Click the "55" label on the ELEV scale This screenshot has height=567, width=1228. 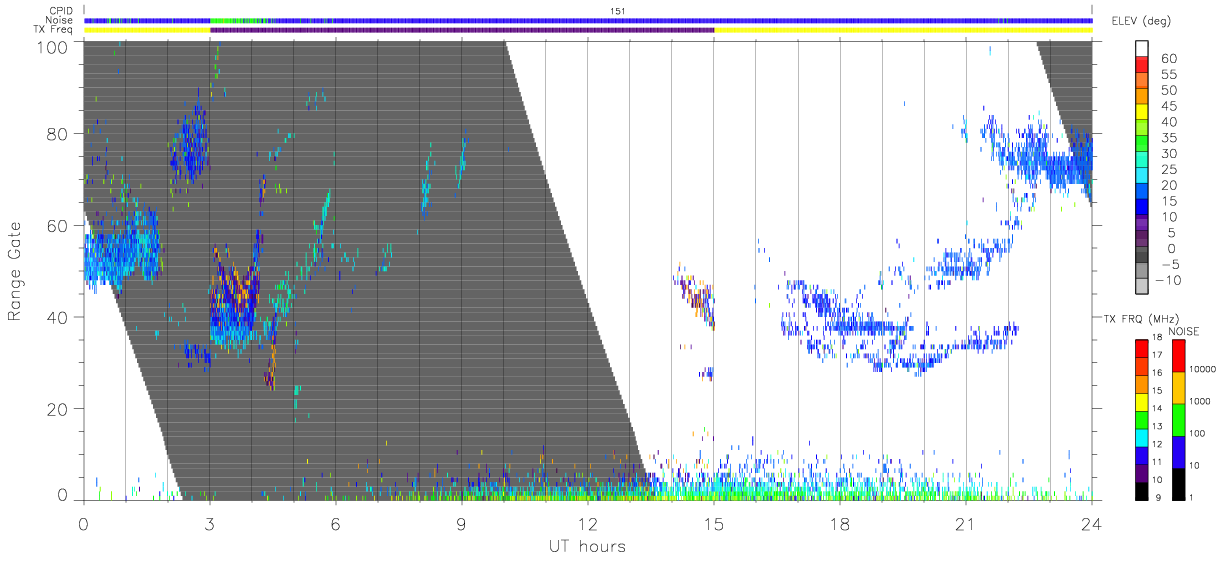point(1167,74)
